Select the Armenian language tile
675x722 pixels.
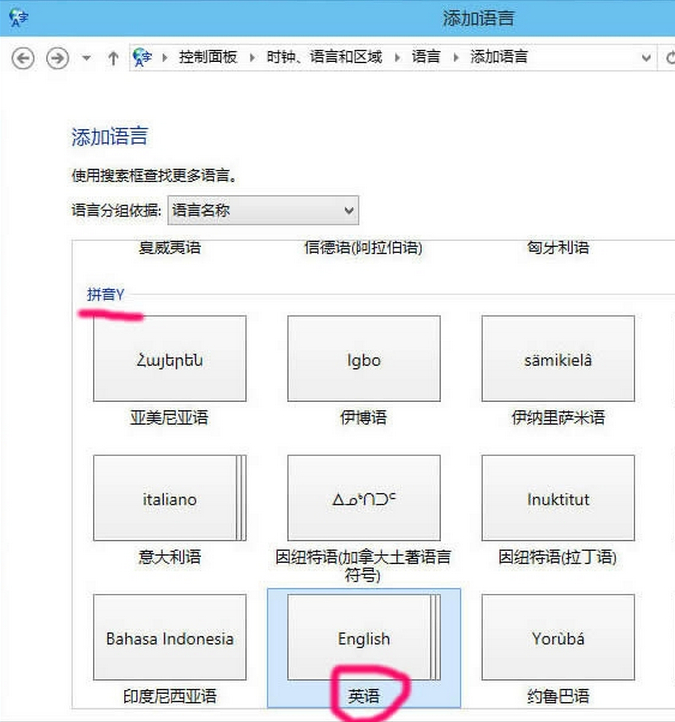[169, 359]
